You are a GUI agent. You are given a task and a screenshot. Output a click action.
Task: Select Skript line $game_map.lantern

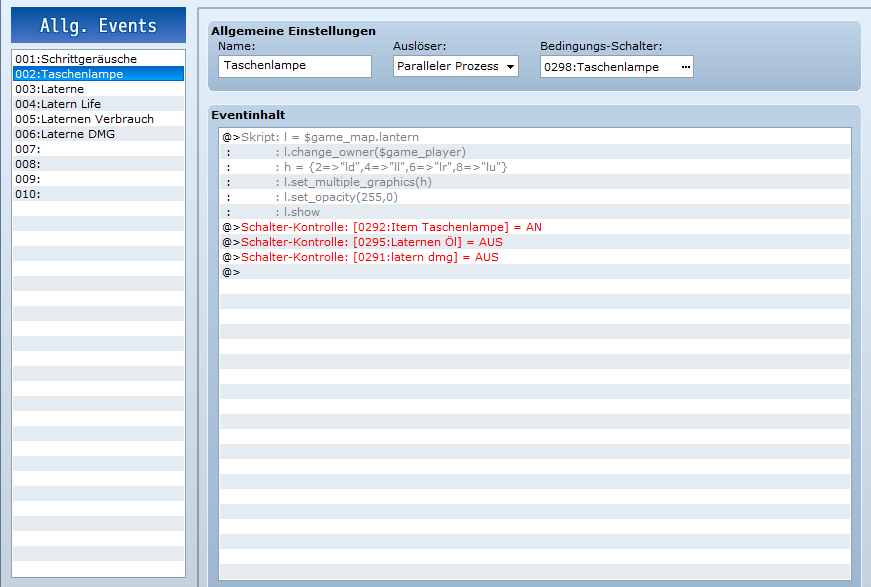535,137
